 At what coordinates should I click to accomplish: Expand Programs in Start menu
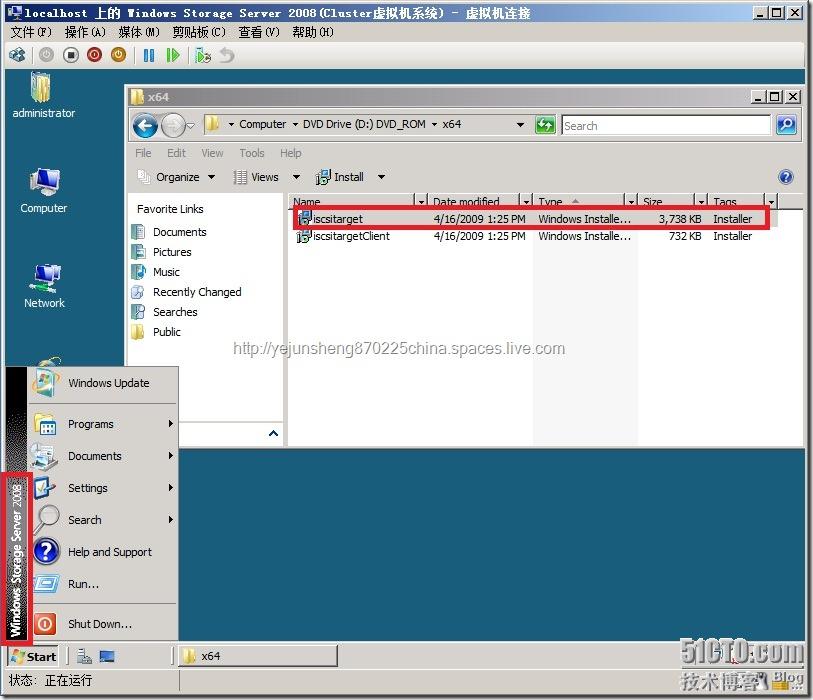pos(103,424)
